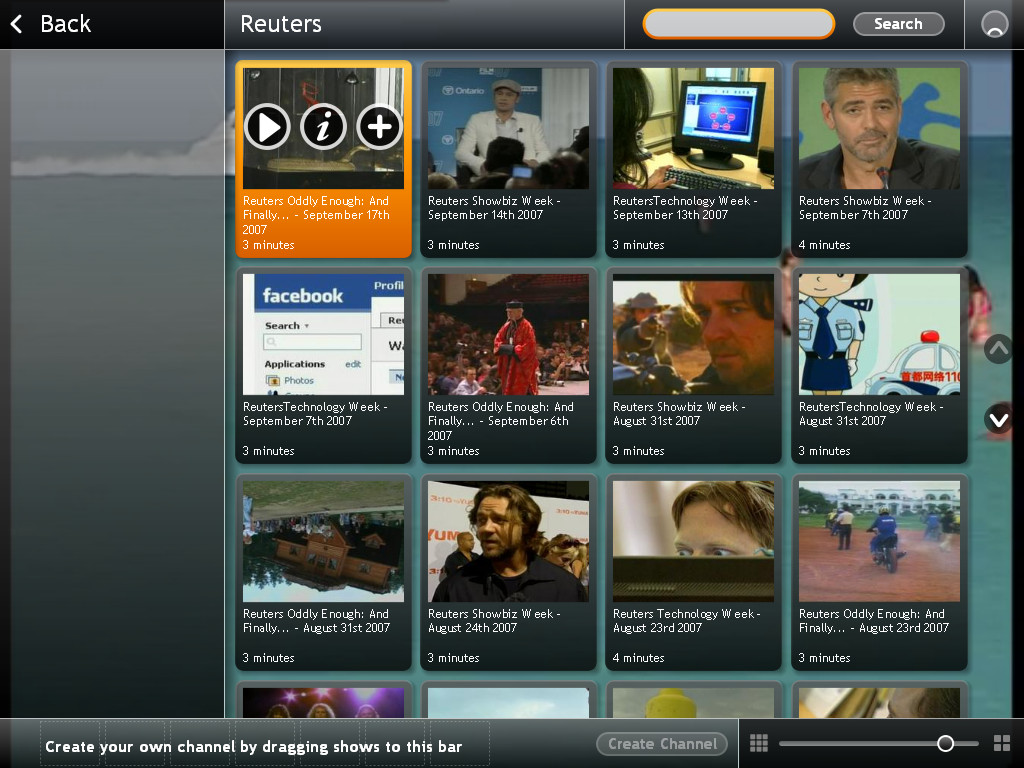This screenshot has height=768, width=1024.
Task: Open Technology Week September 13th thumbnail
Action: [694, 129]
